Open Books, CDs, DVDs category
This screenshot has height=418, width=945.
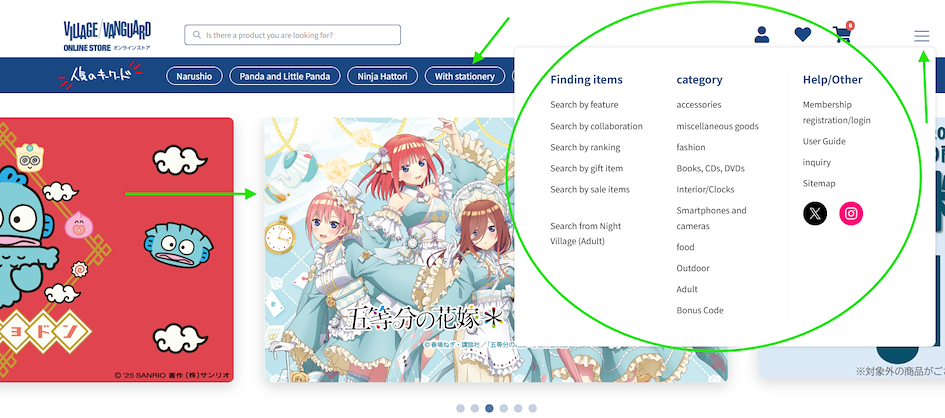(x=711, y=169)
